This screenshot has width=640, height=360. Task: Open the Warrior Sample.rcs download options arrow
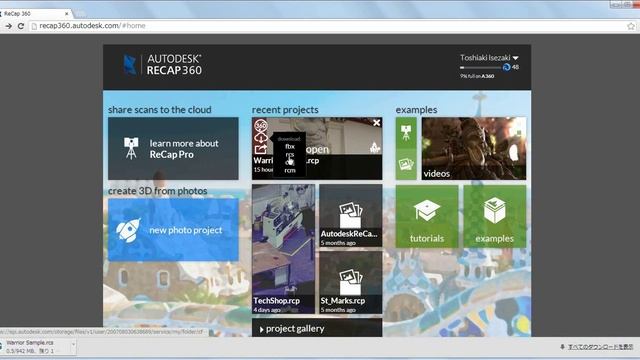coord(73,345)
